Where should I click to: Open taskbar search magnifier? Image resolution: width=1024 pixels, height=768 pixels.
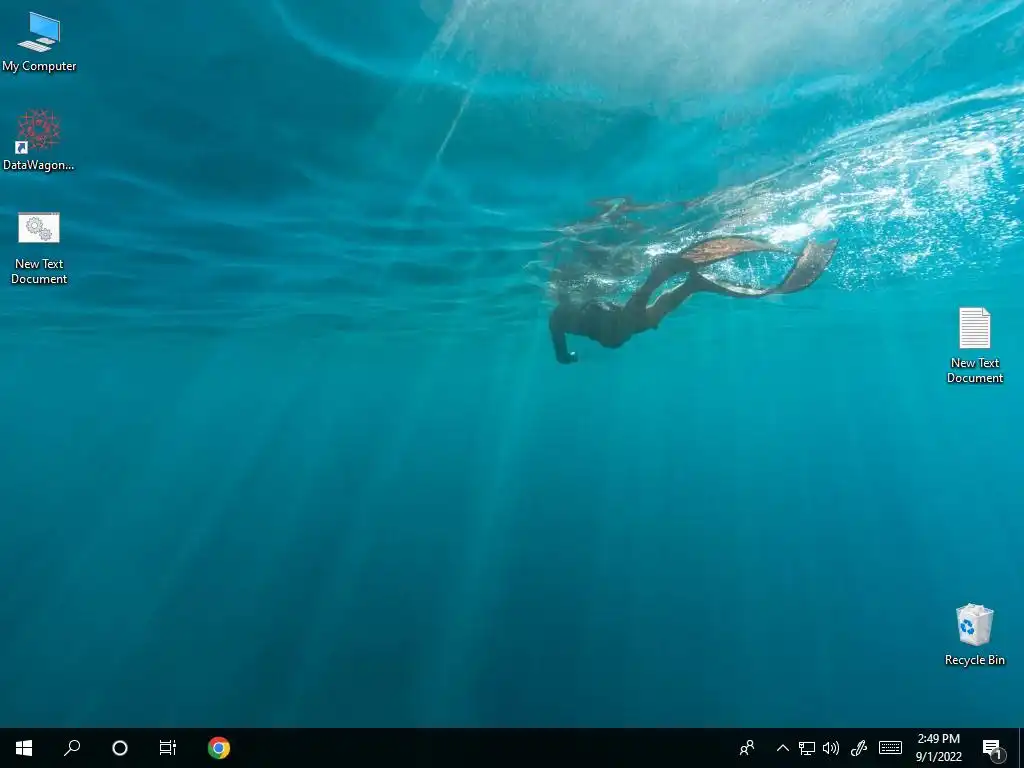pos(72,748)
